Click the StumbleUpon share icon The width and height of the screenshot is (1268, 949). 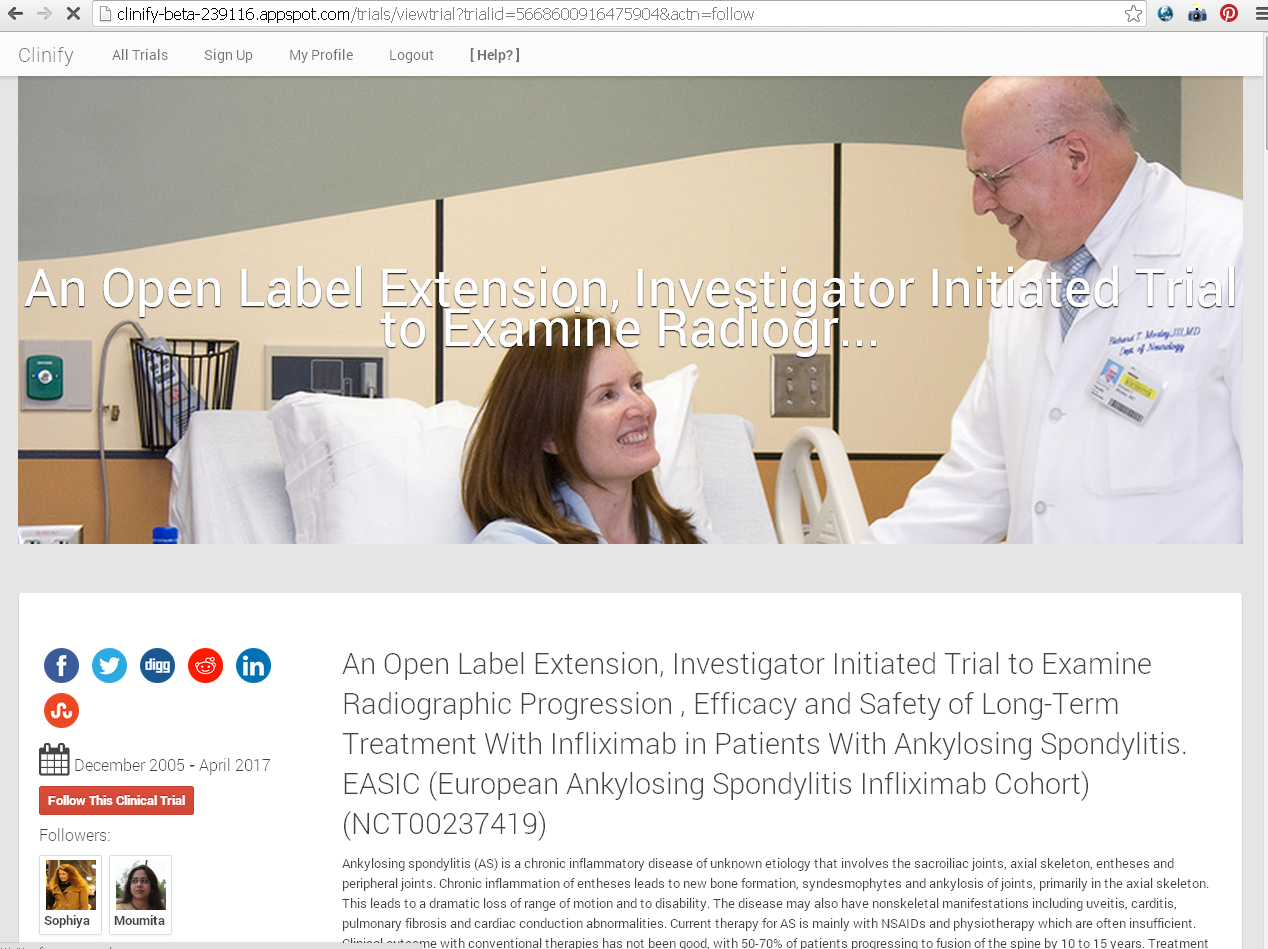coord(61,710)
